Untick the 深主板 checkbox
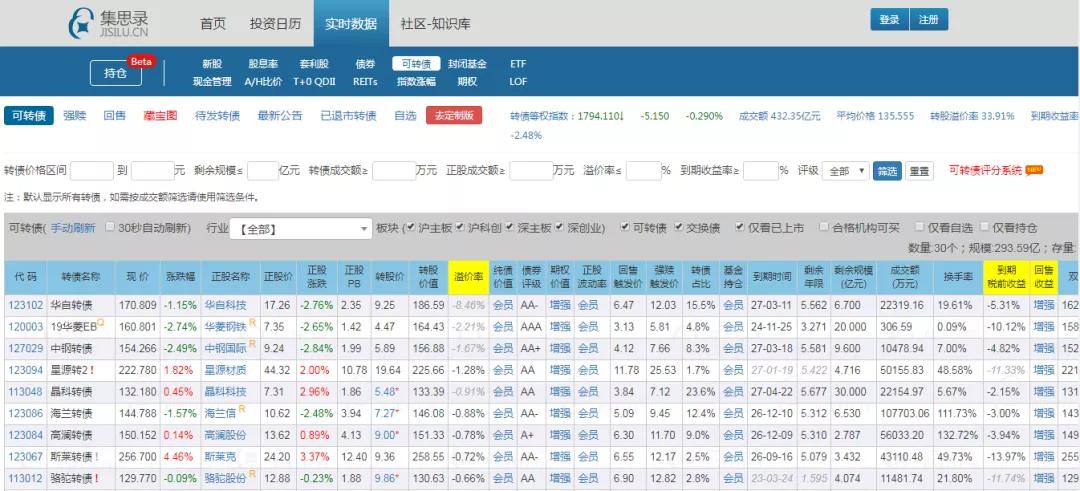Image resolution: width=1080 pixels, height=491 pixels. (x=510, y=227)
